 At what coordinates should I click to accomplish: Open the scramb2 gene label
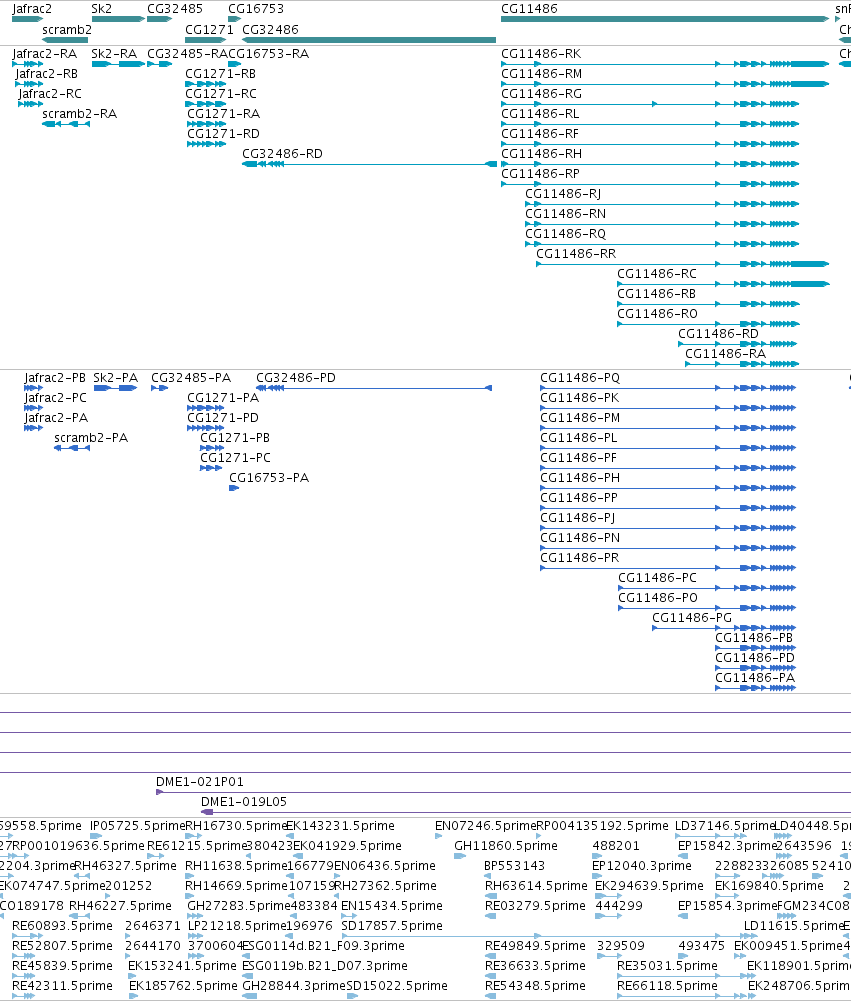(x=67, y=30)
